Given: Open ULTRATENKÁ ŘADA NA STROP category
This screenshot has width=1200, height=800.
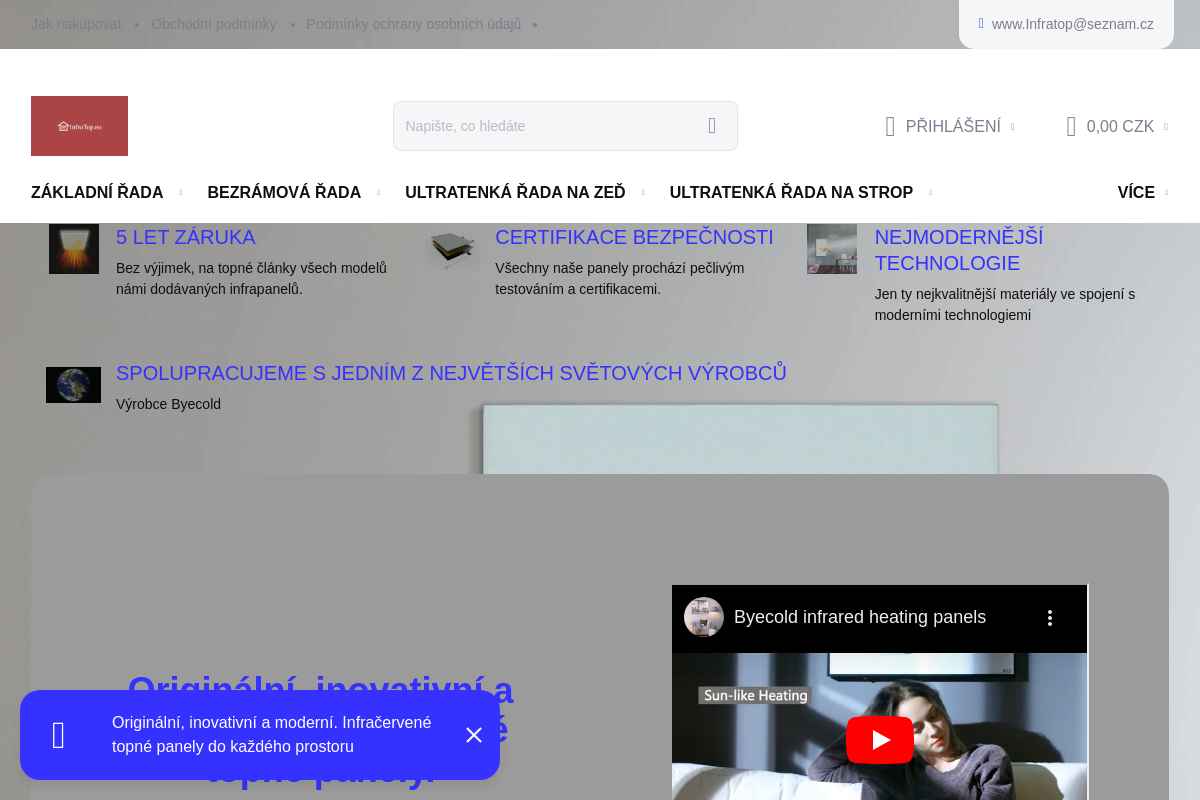Looking at the screenshot, I should [791, 192].
